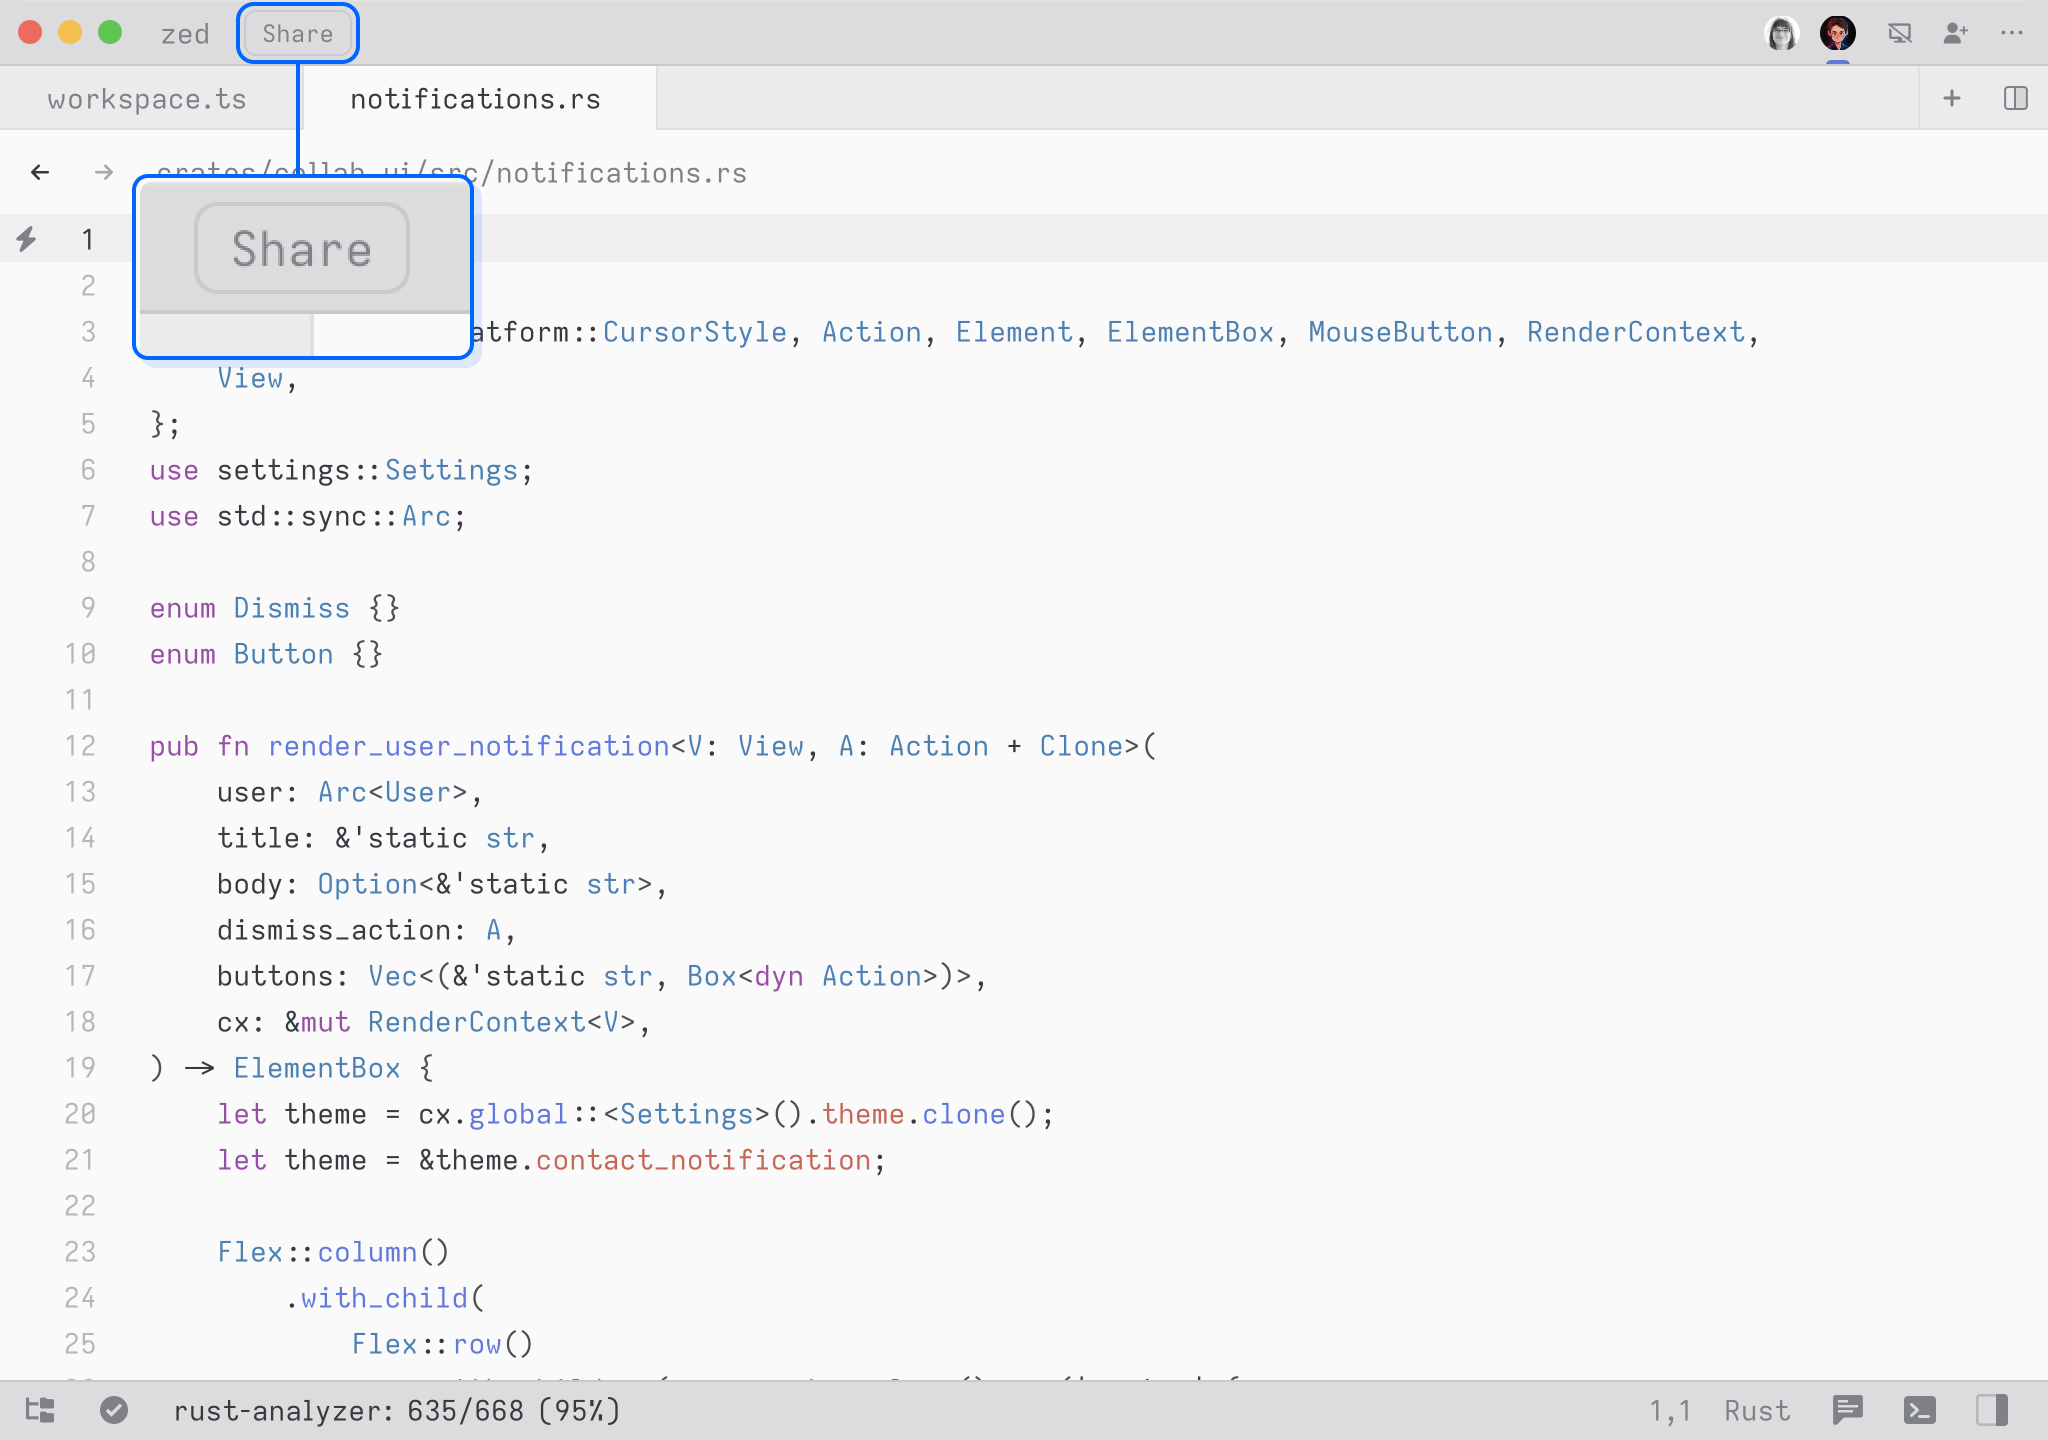2048x1440 pixels.
Task: Split the editor pane
Action: 2015,98
